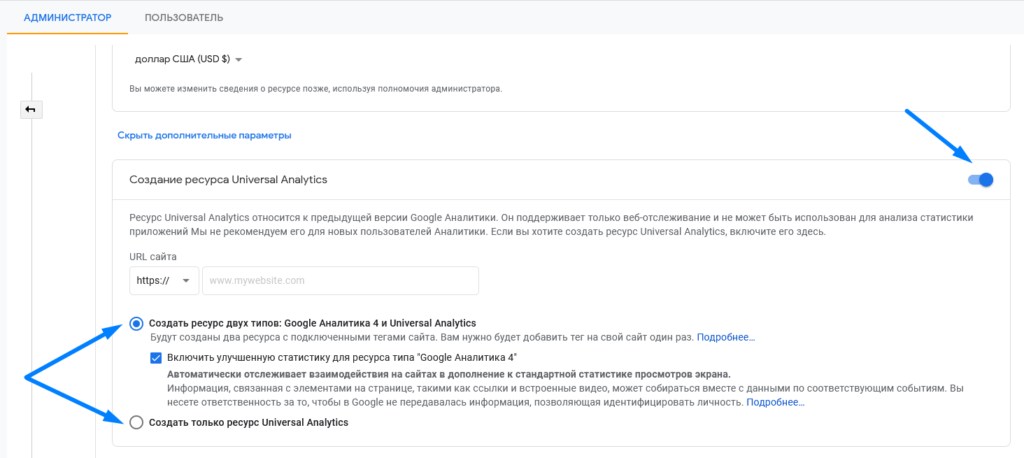This screenshot has width=1024, height=458.
Task: Click the bold text 'Автоматически отслеживает взаимодействия на сайтах'
Action: tap(449, 374)
